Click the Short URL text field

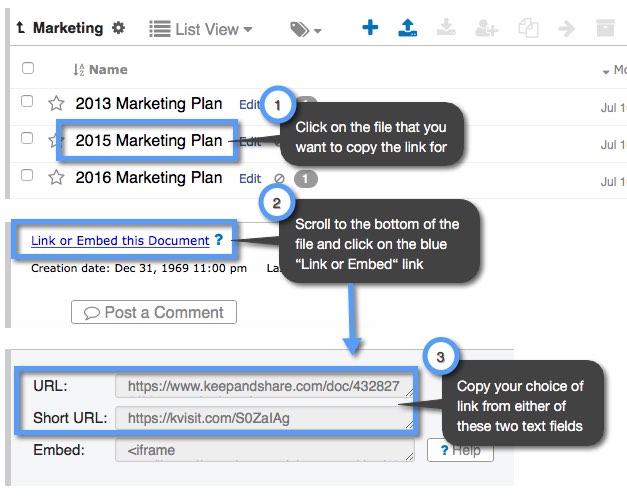[265, 418]
